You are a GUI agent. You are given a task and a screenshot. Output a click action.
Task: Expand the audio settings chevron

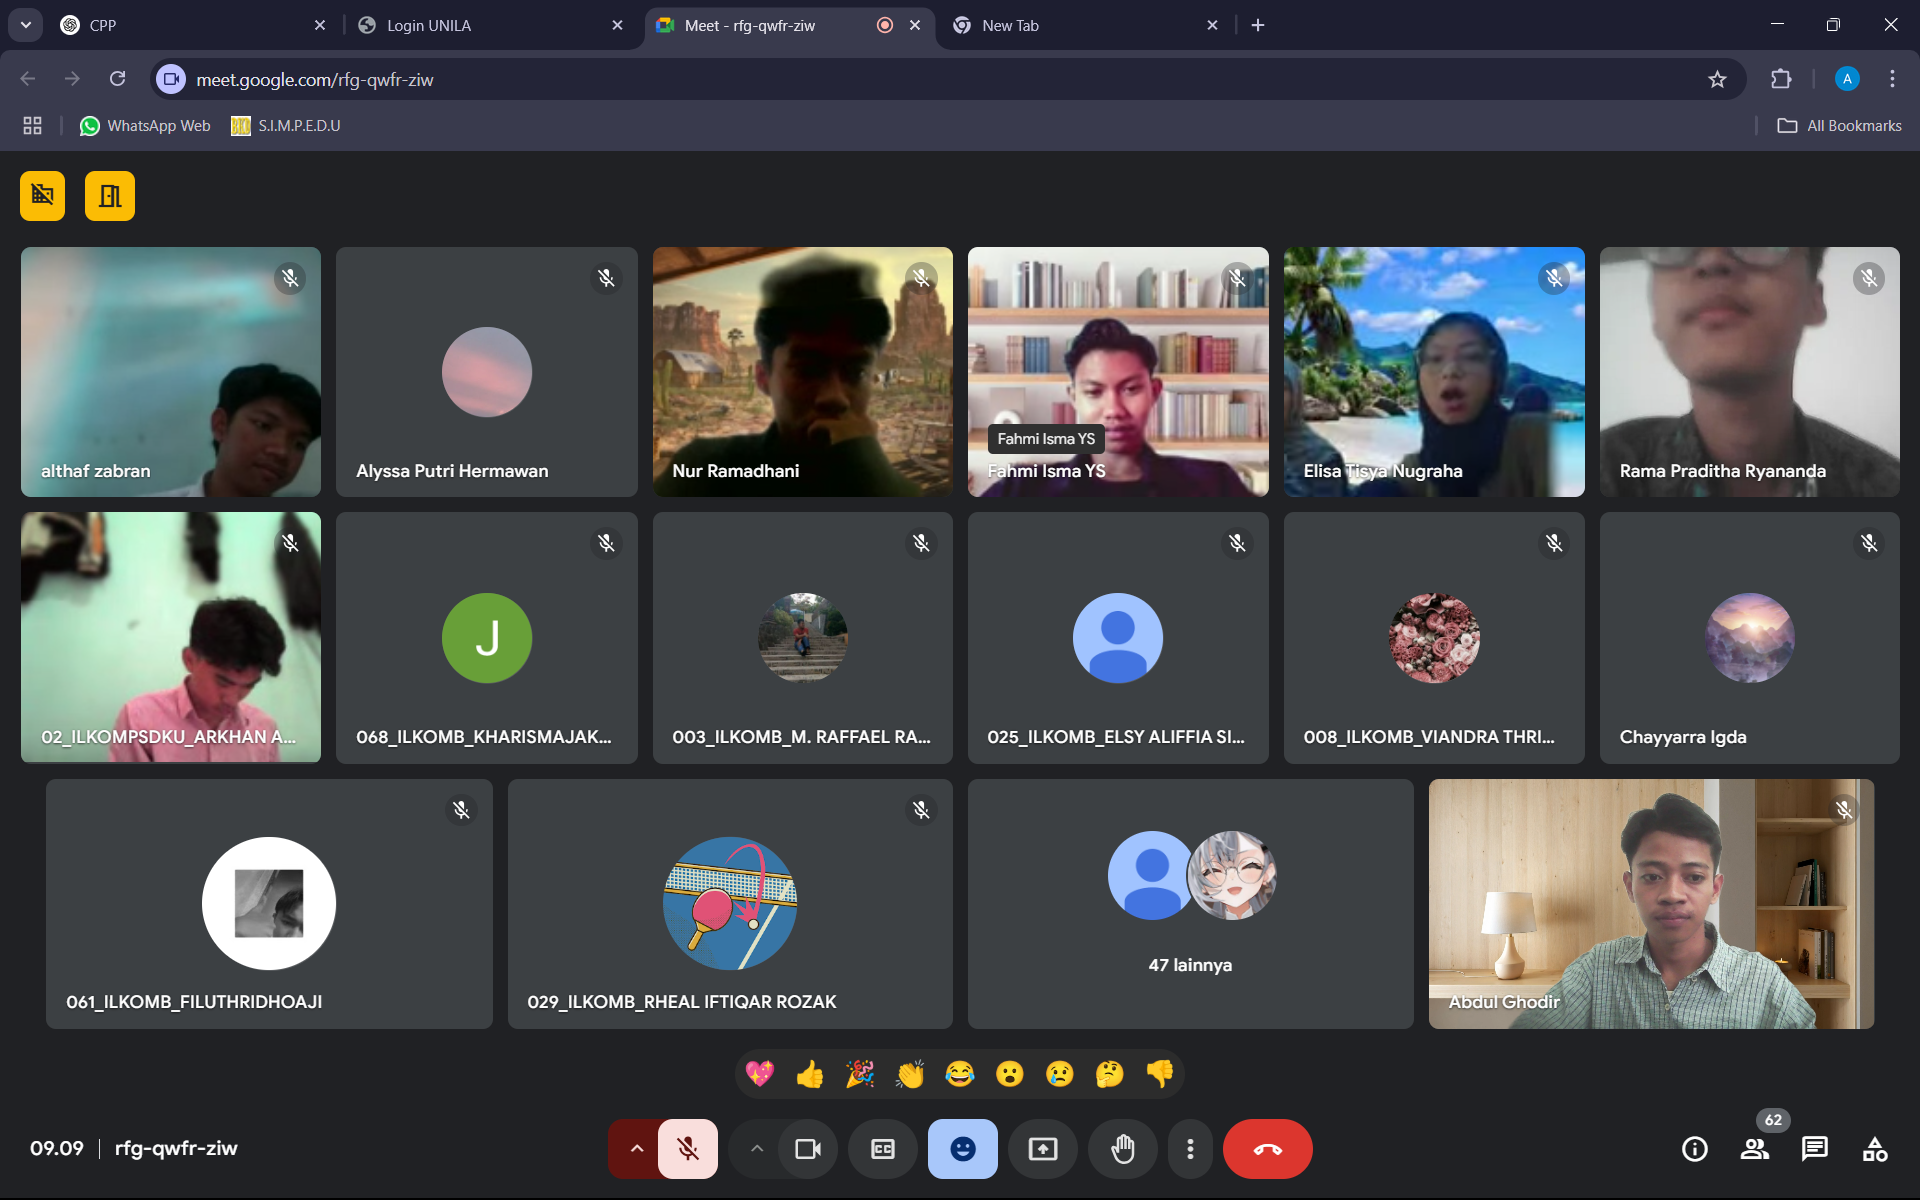636,1149
